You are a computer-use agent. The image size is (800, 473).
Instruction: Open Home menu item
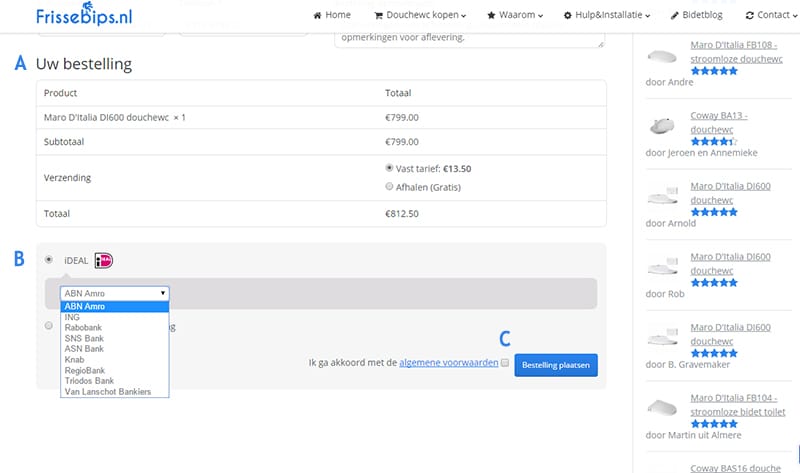pyautogui.click(x=332, y=15)
